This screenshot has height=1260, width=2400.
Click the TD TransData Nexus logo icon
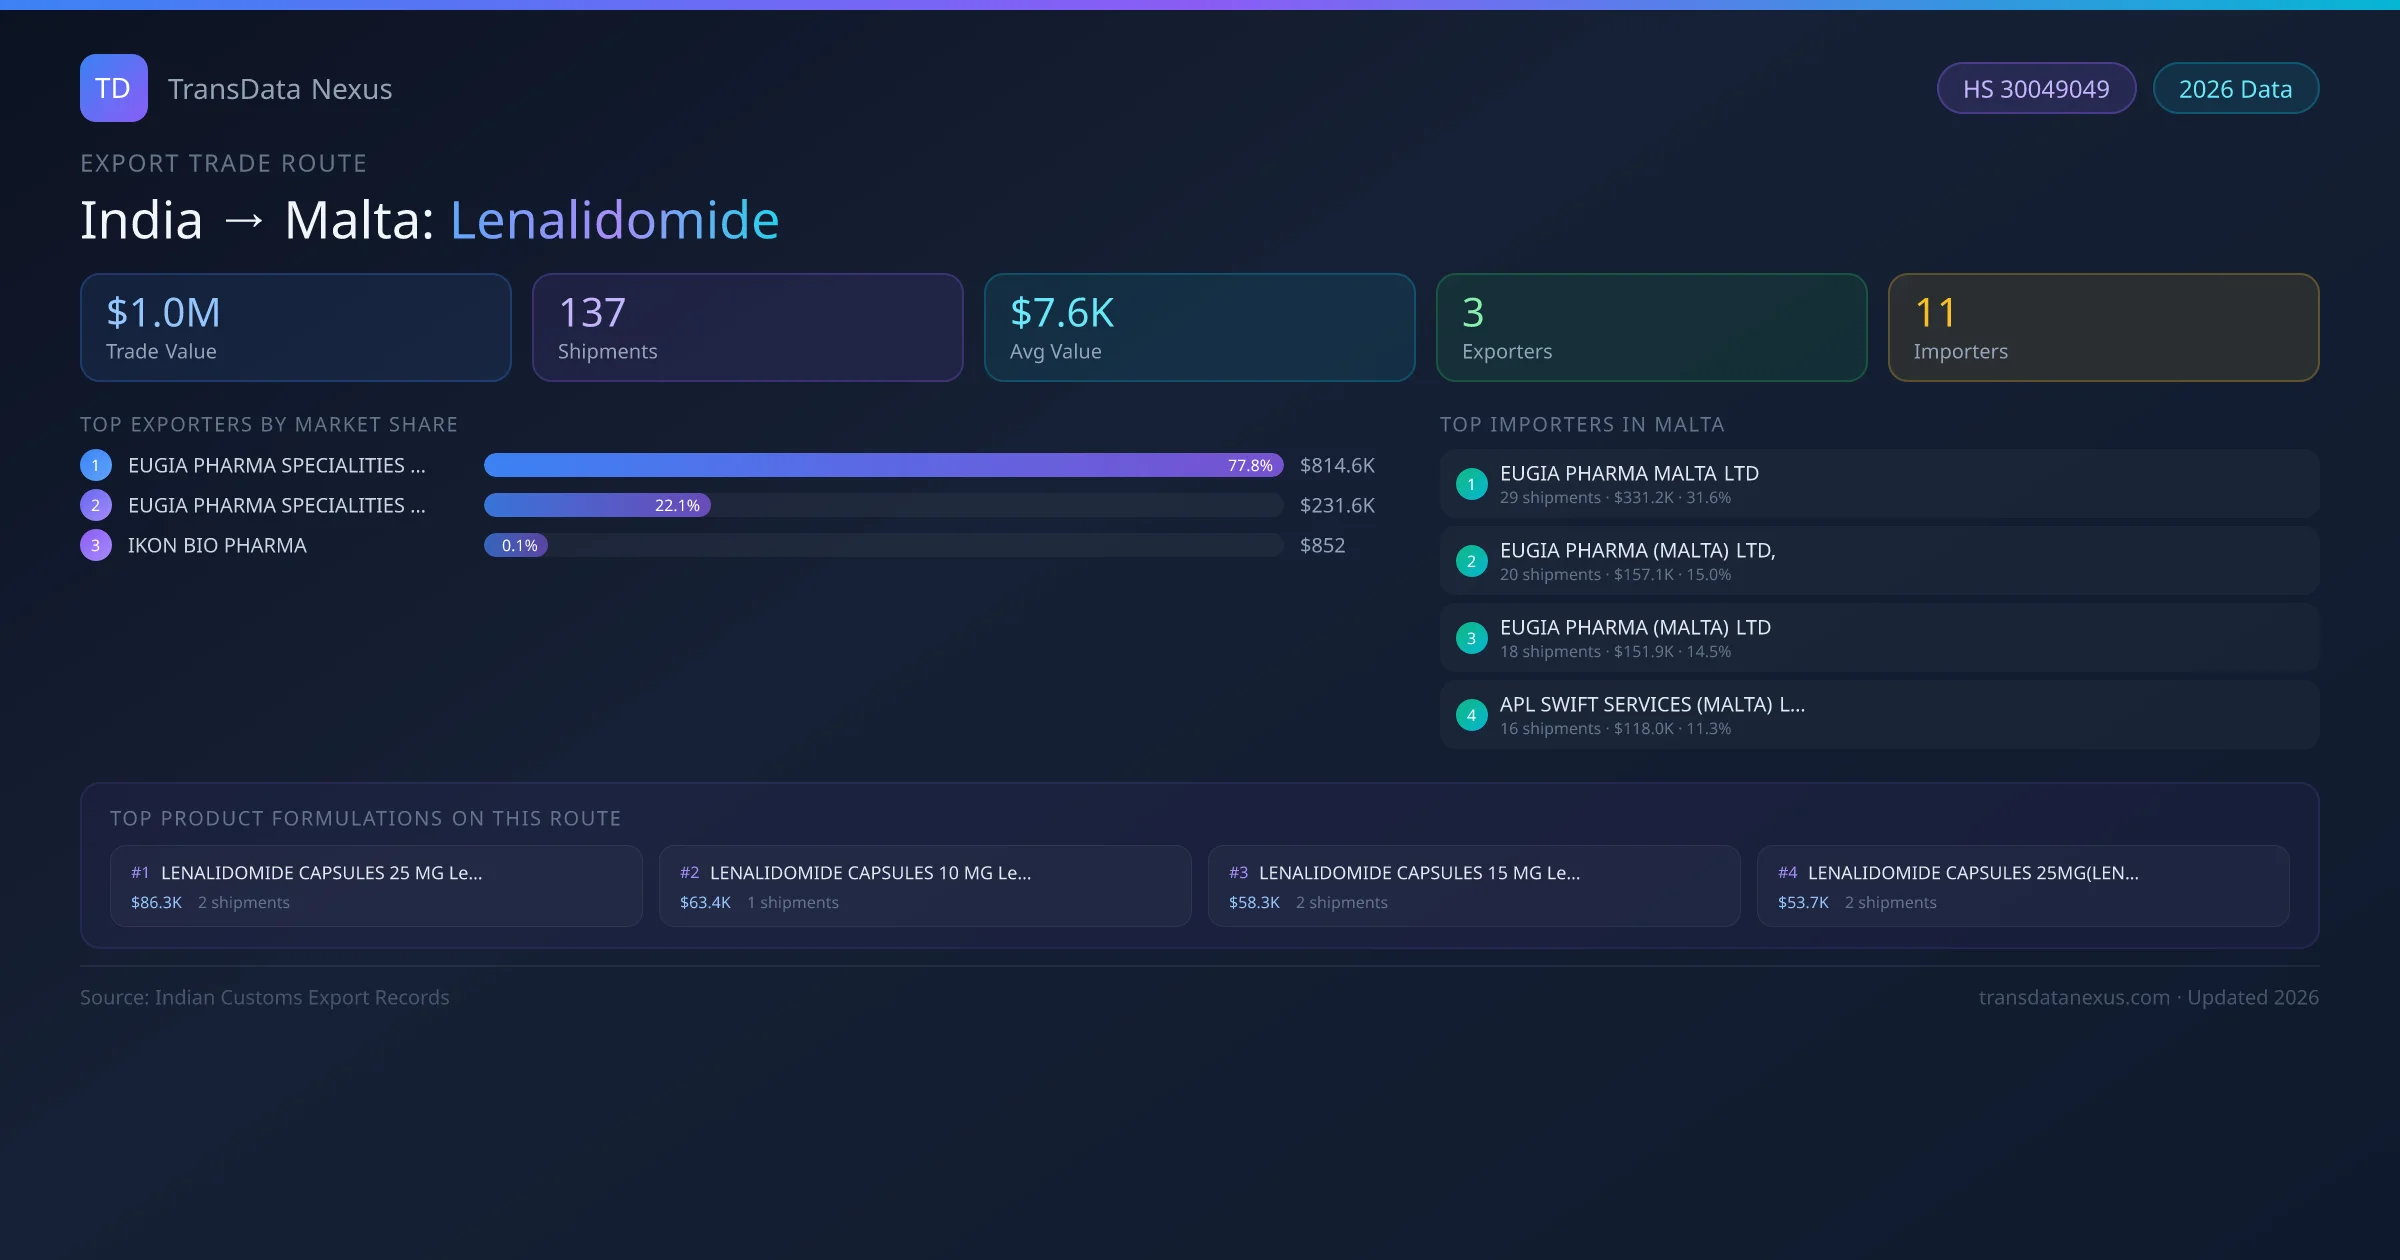click(x=113, y=88)
